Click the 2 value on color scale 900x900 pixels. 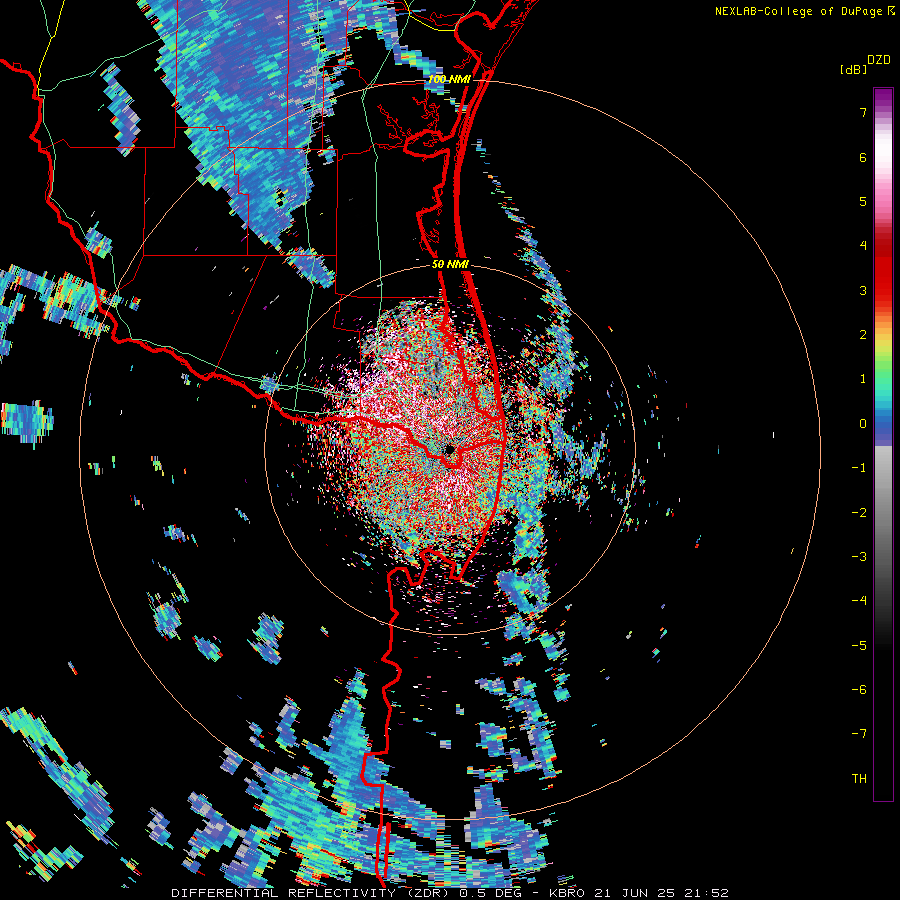(863, 335)
